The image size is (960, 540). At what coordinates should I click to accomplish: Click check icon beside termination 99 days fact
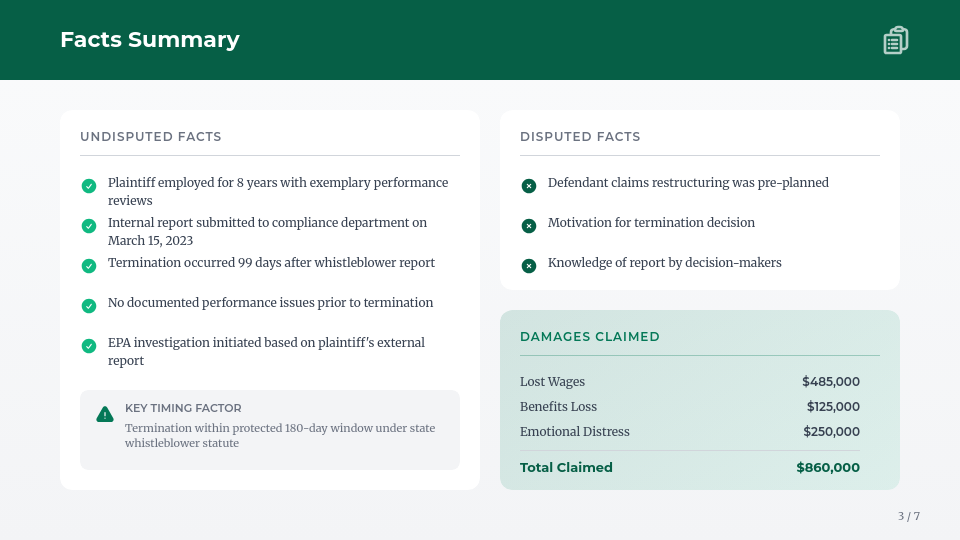click(x=89, y=266)
